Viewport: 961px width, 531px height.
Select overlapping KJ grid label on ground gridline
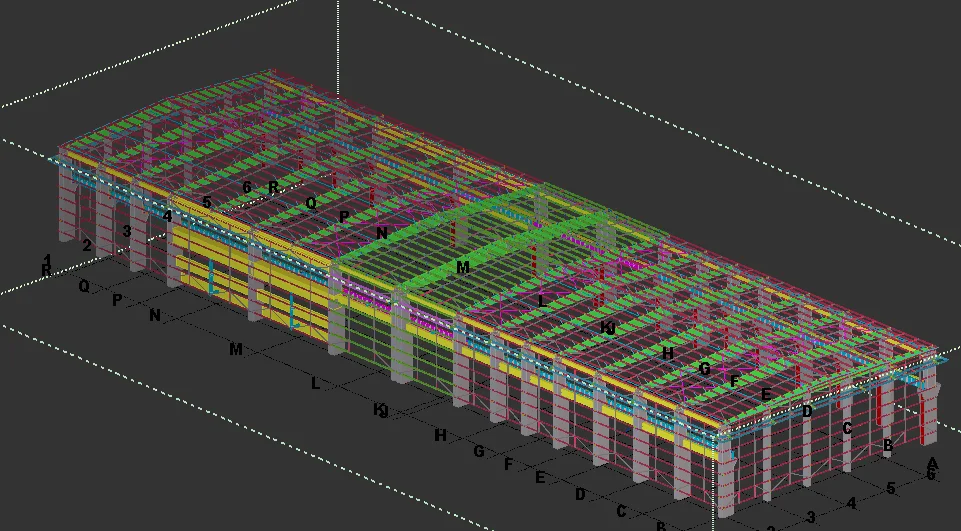click(381, 410)
